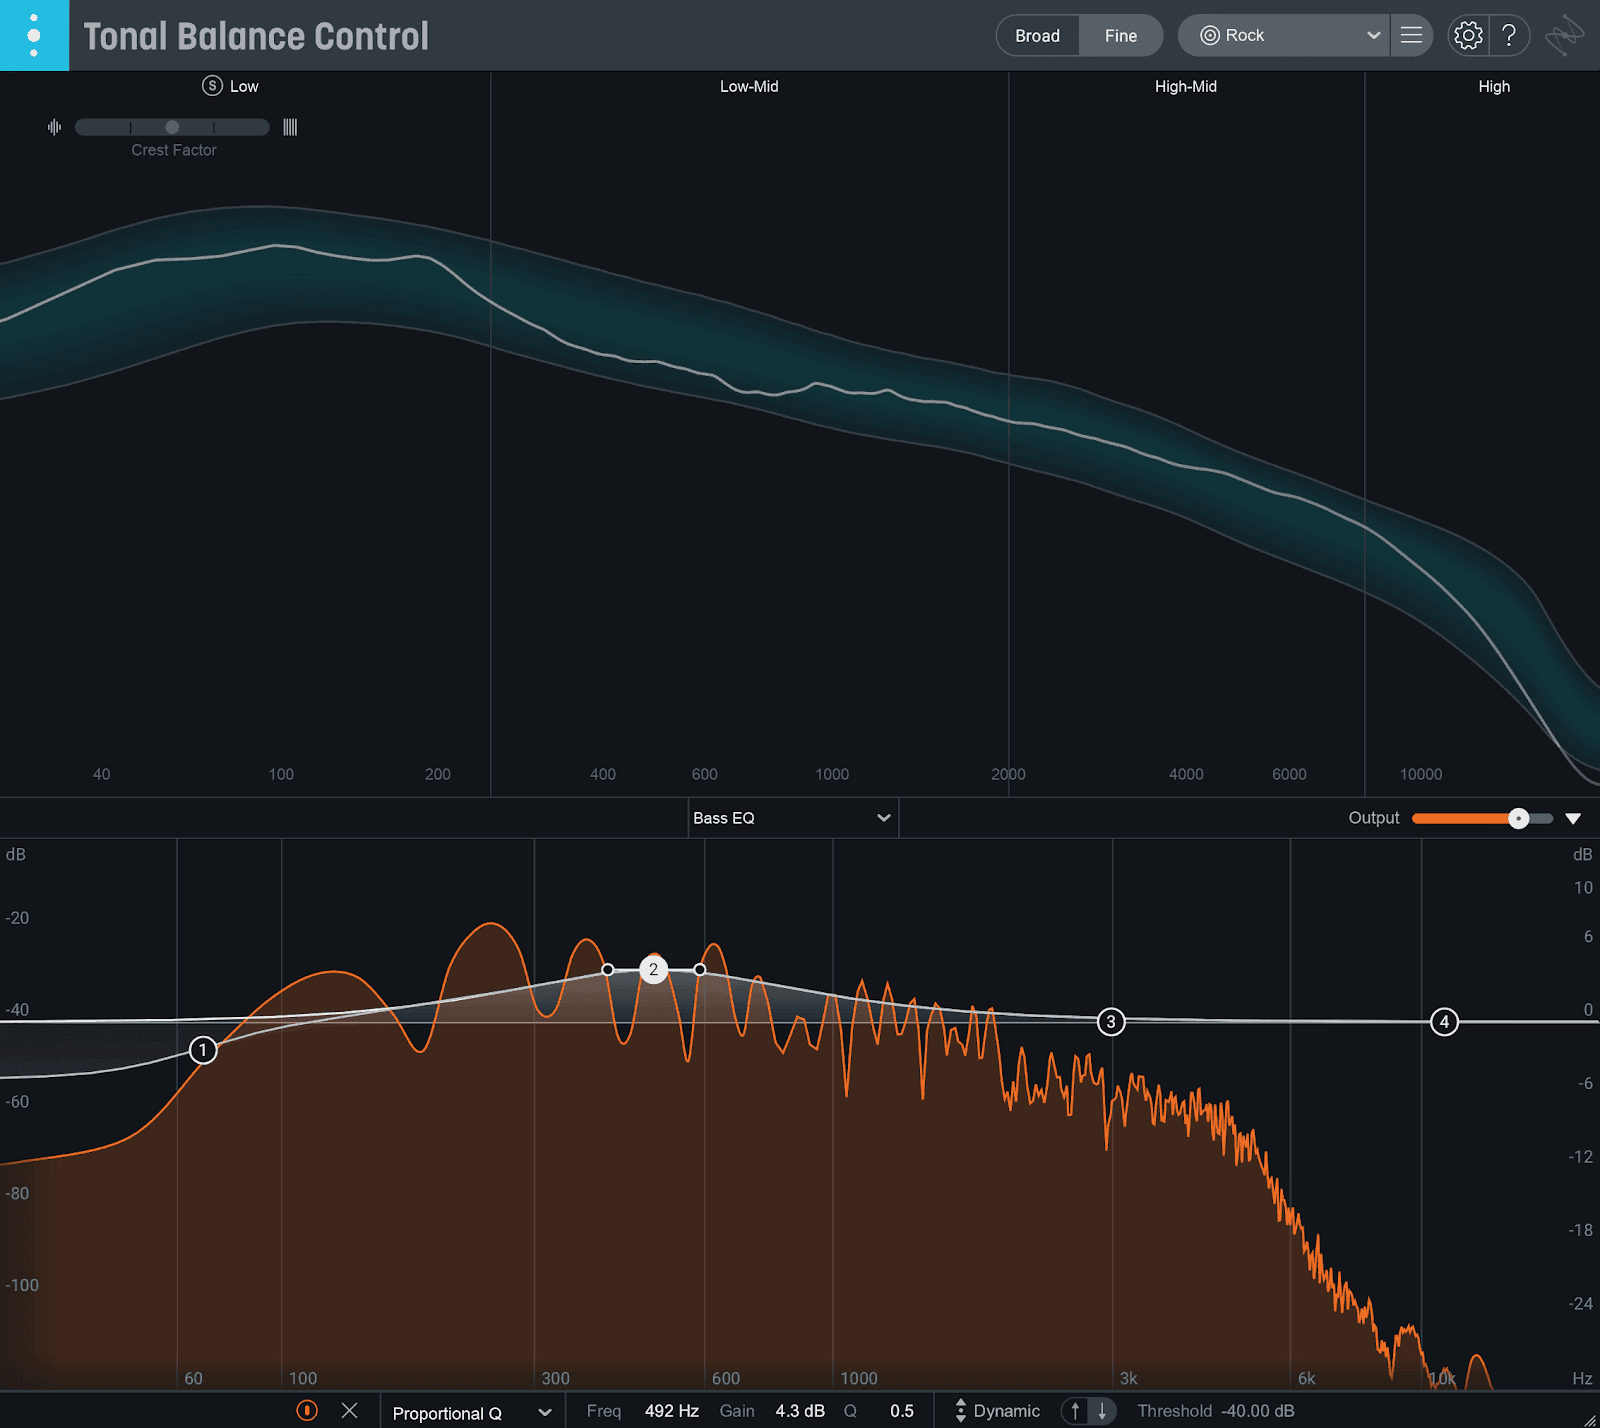
Task: Toggle Dynamic mode
Action: (x=998, y=1411)
